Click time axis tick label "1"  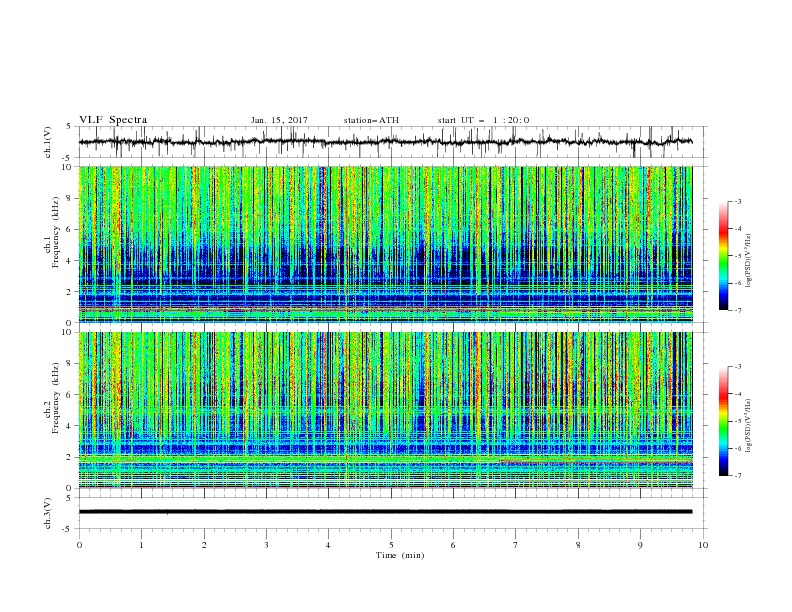(x=141, y=545)
